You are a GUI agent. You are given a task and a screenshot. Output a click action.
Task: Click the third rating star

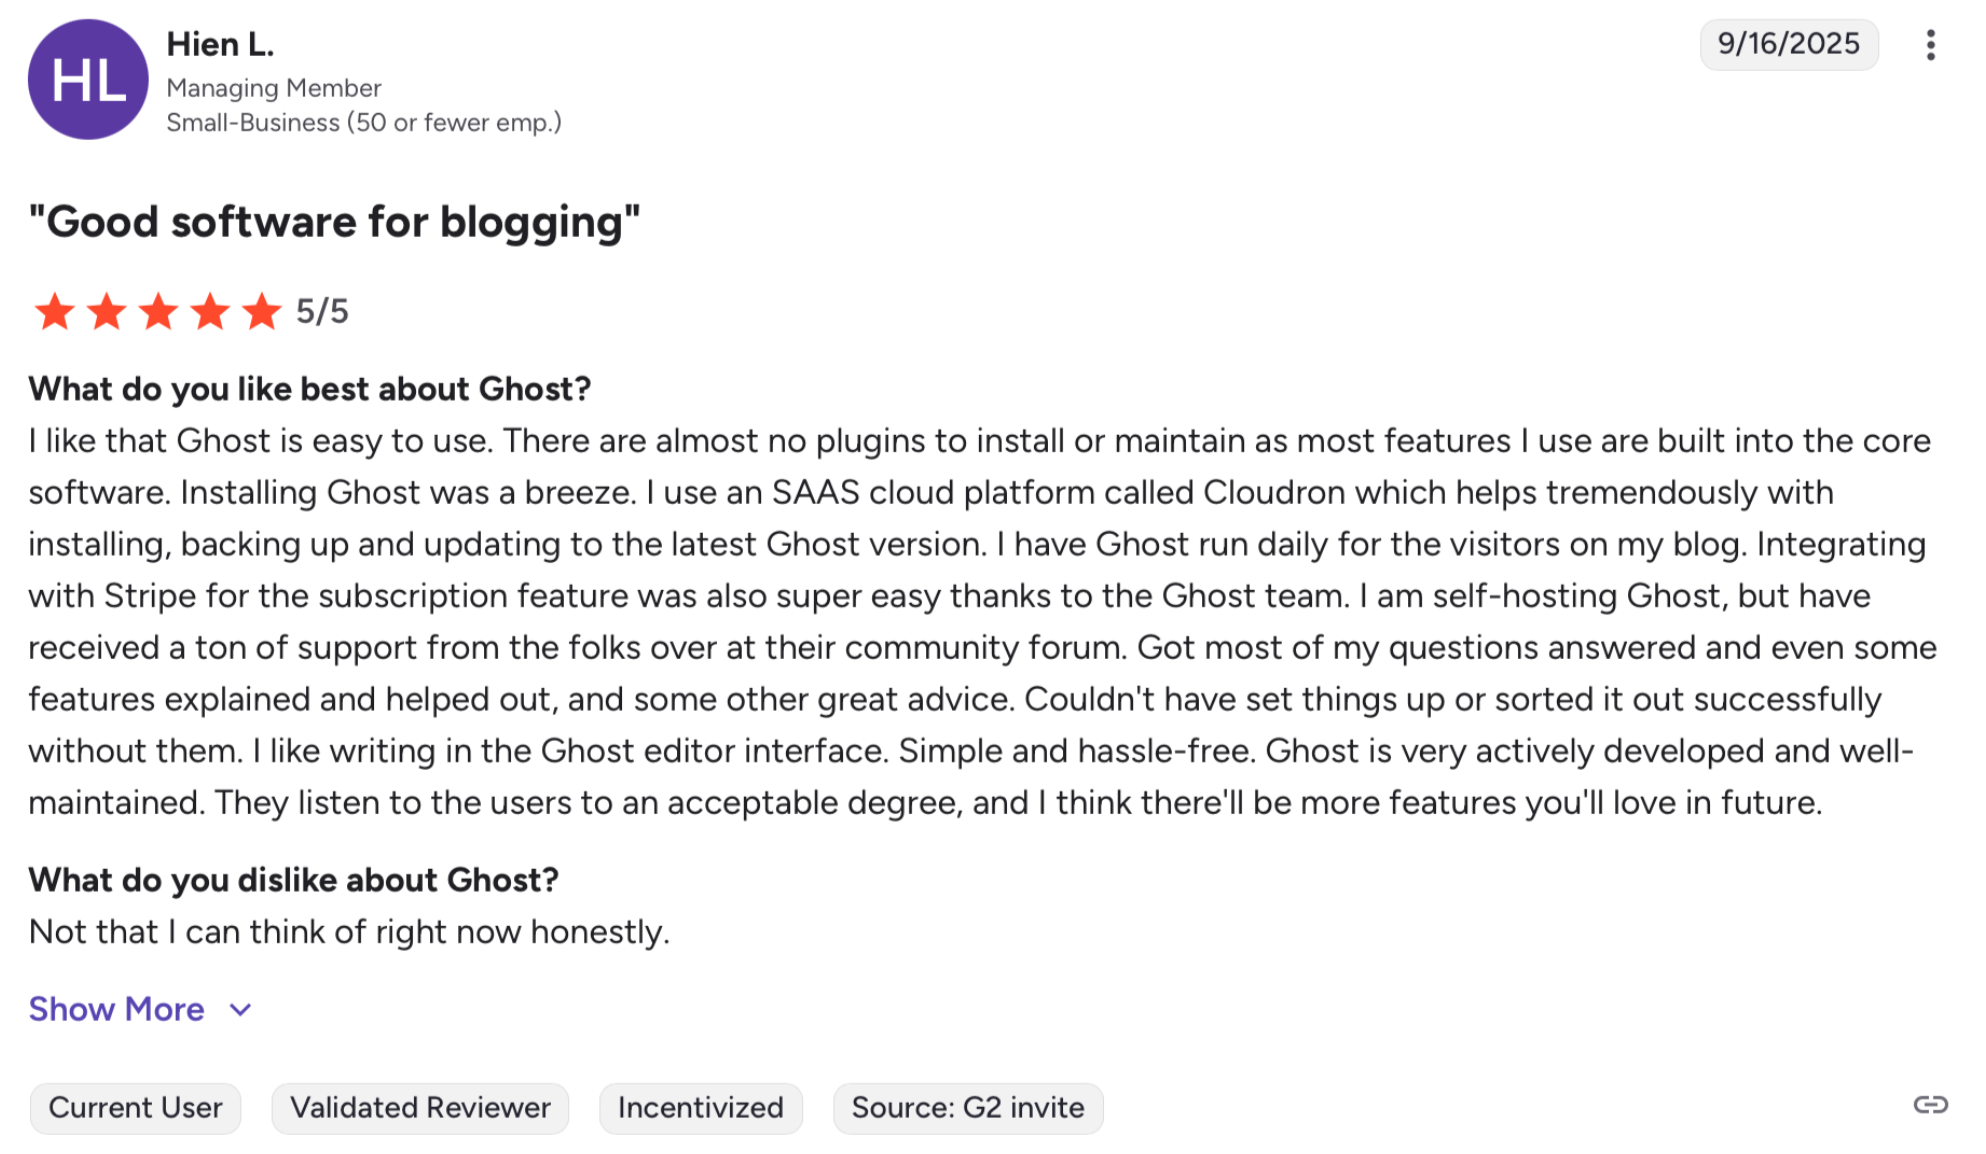[x=159, y=311]
